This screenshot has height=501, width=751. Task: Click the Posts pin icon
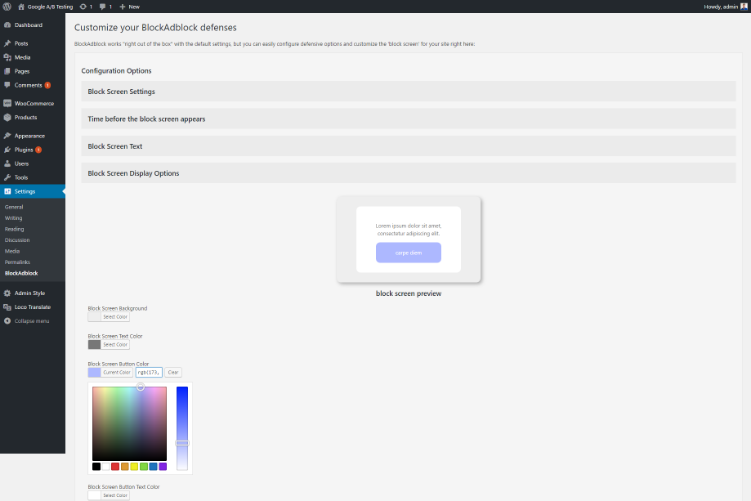pos(7,43)
